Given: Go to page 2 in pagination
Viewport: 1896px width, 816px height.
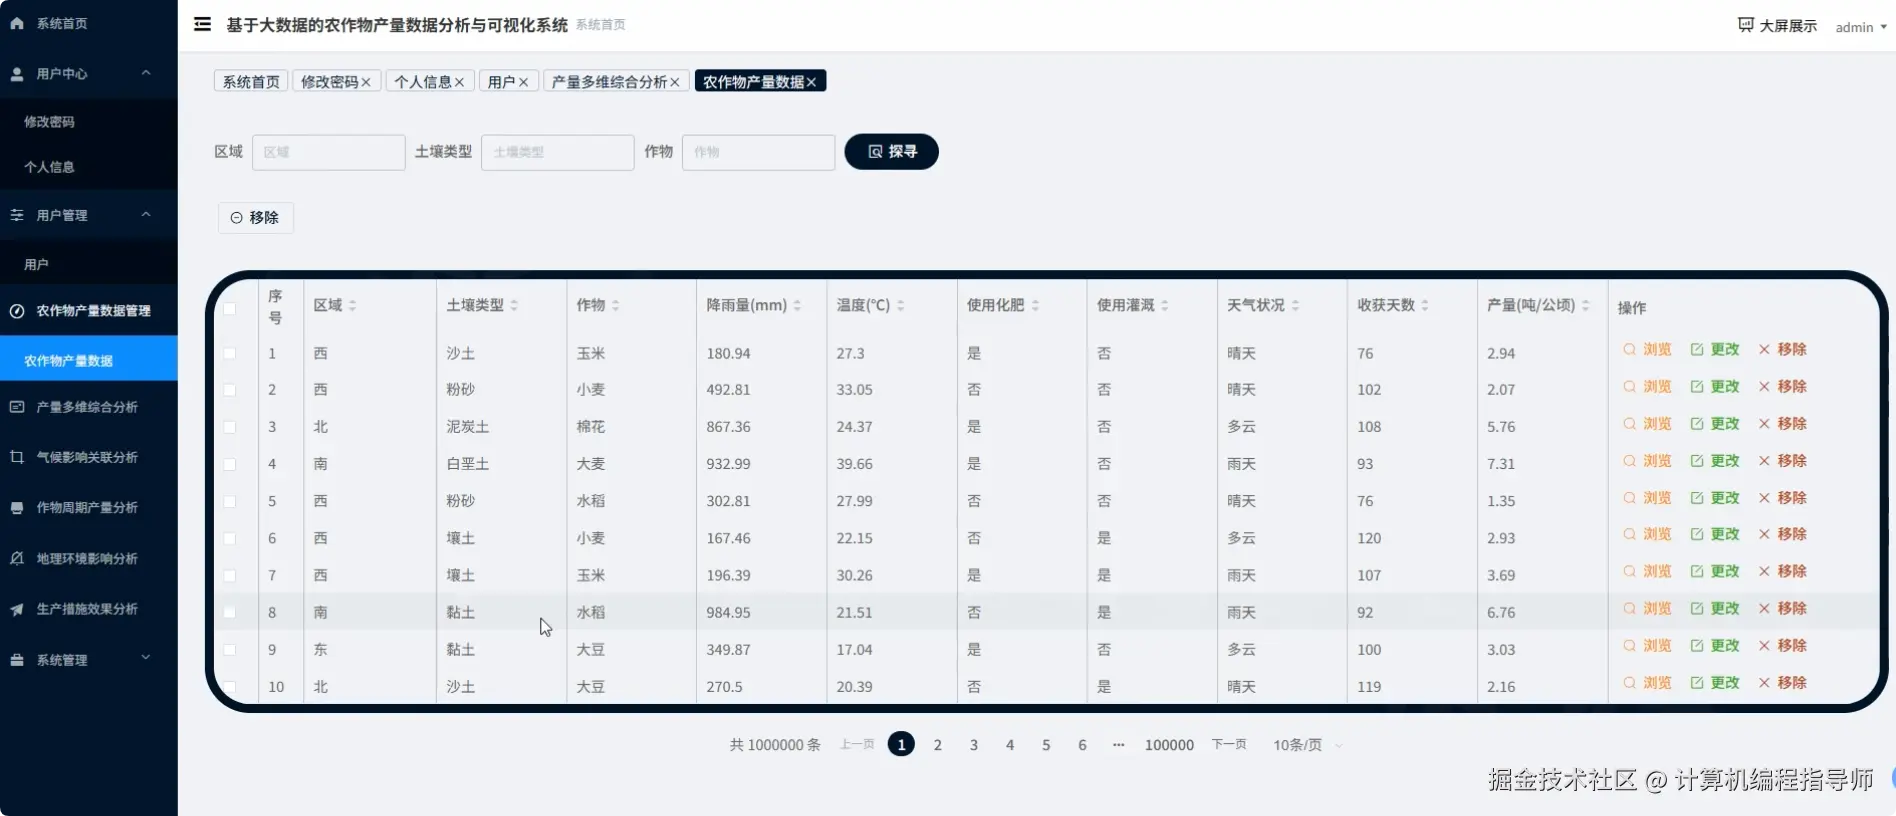Looking at the screenshot, I should (938, 745).
